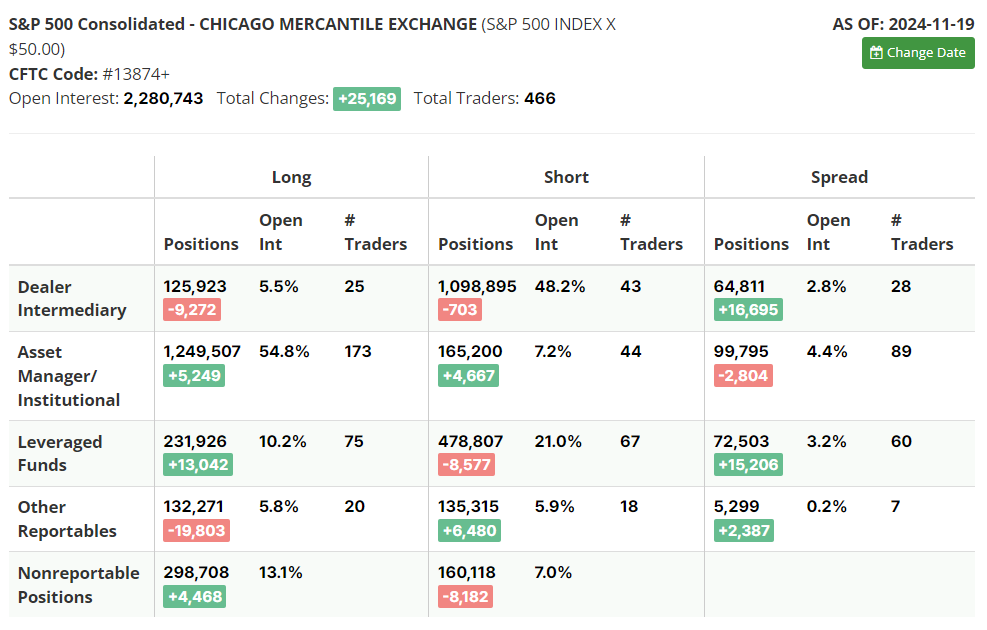Select Nonreportable long positions 298,708
The width and height of the screenshot is (987, 630).
[x=196, y=573]
